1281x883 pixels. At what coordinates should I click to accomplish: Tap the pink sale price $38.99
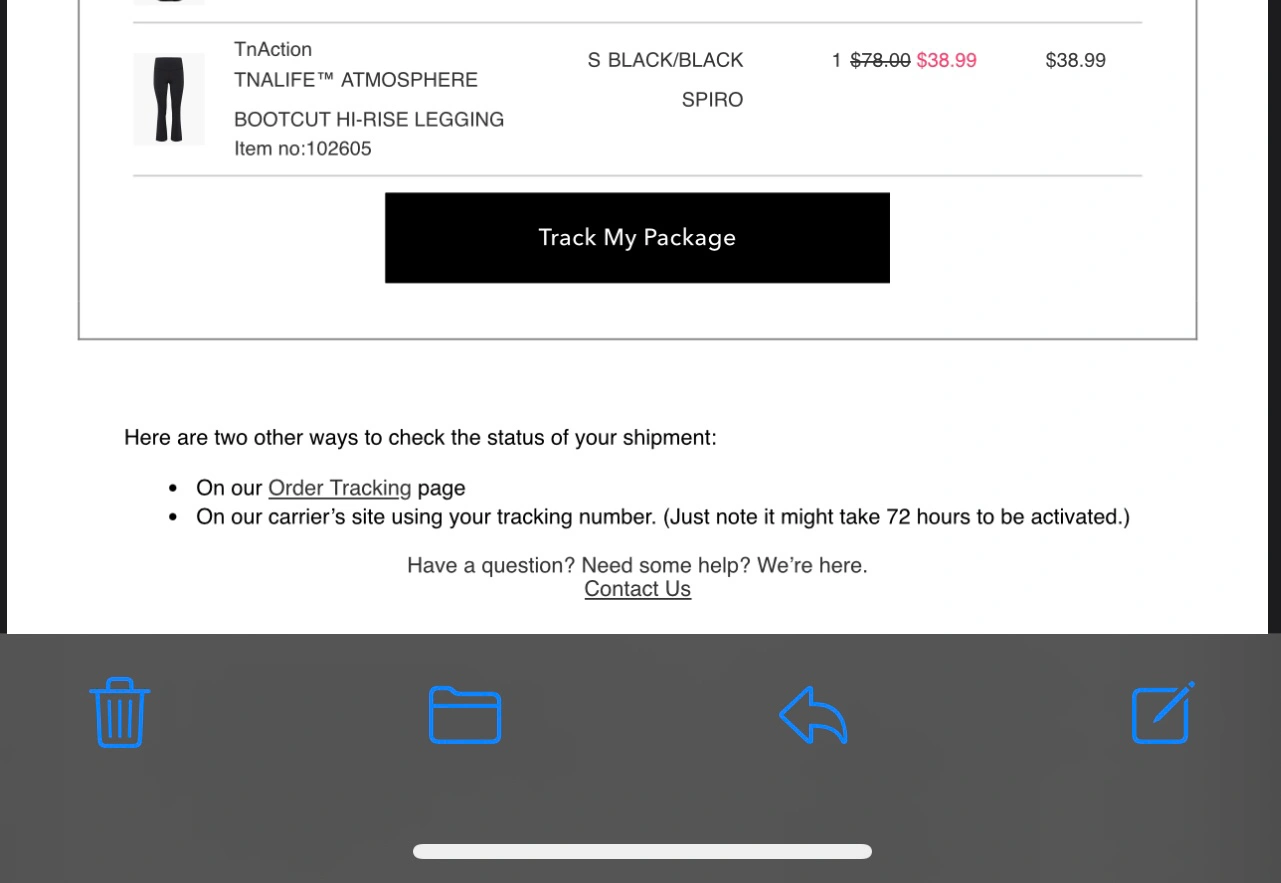[x=946, y=61]
